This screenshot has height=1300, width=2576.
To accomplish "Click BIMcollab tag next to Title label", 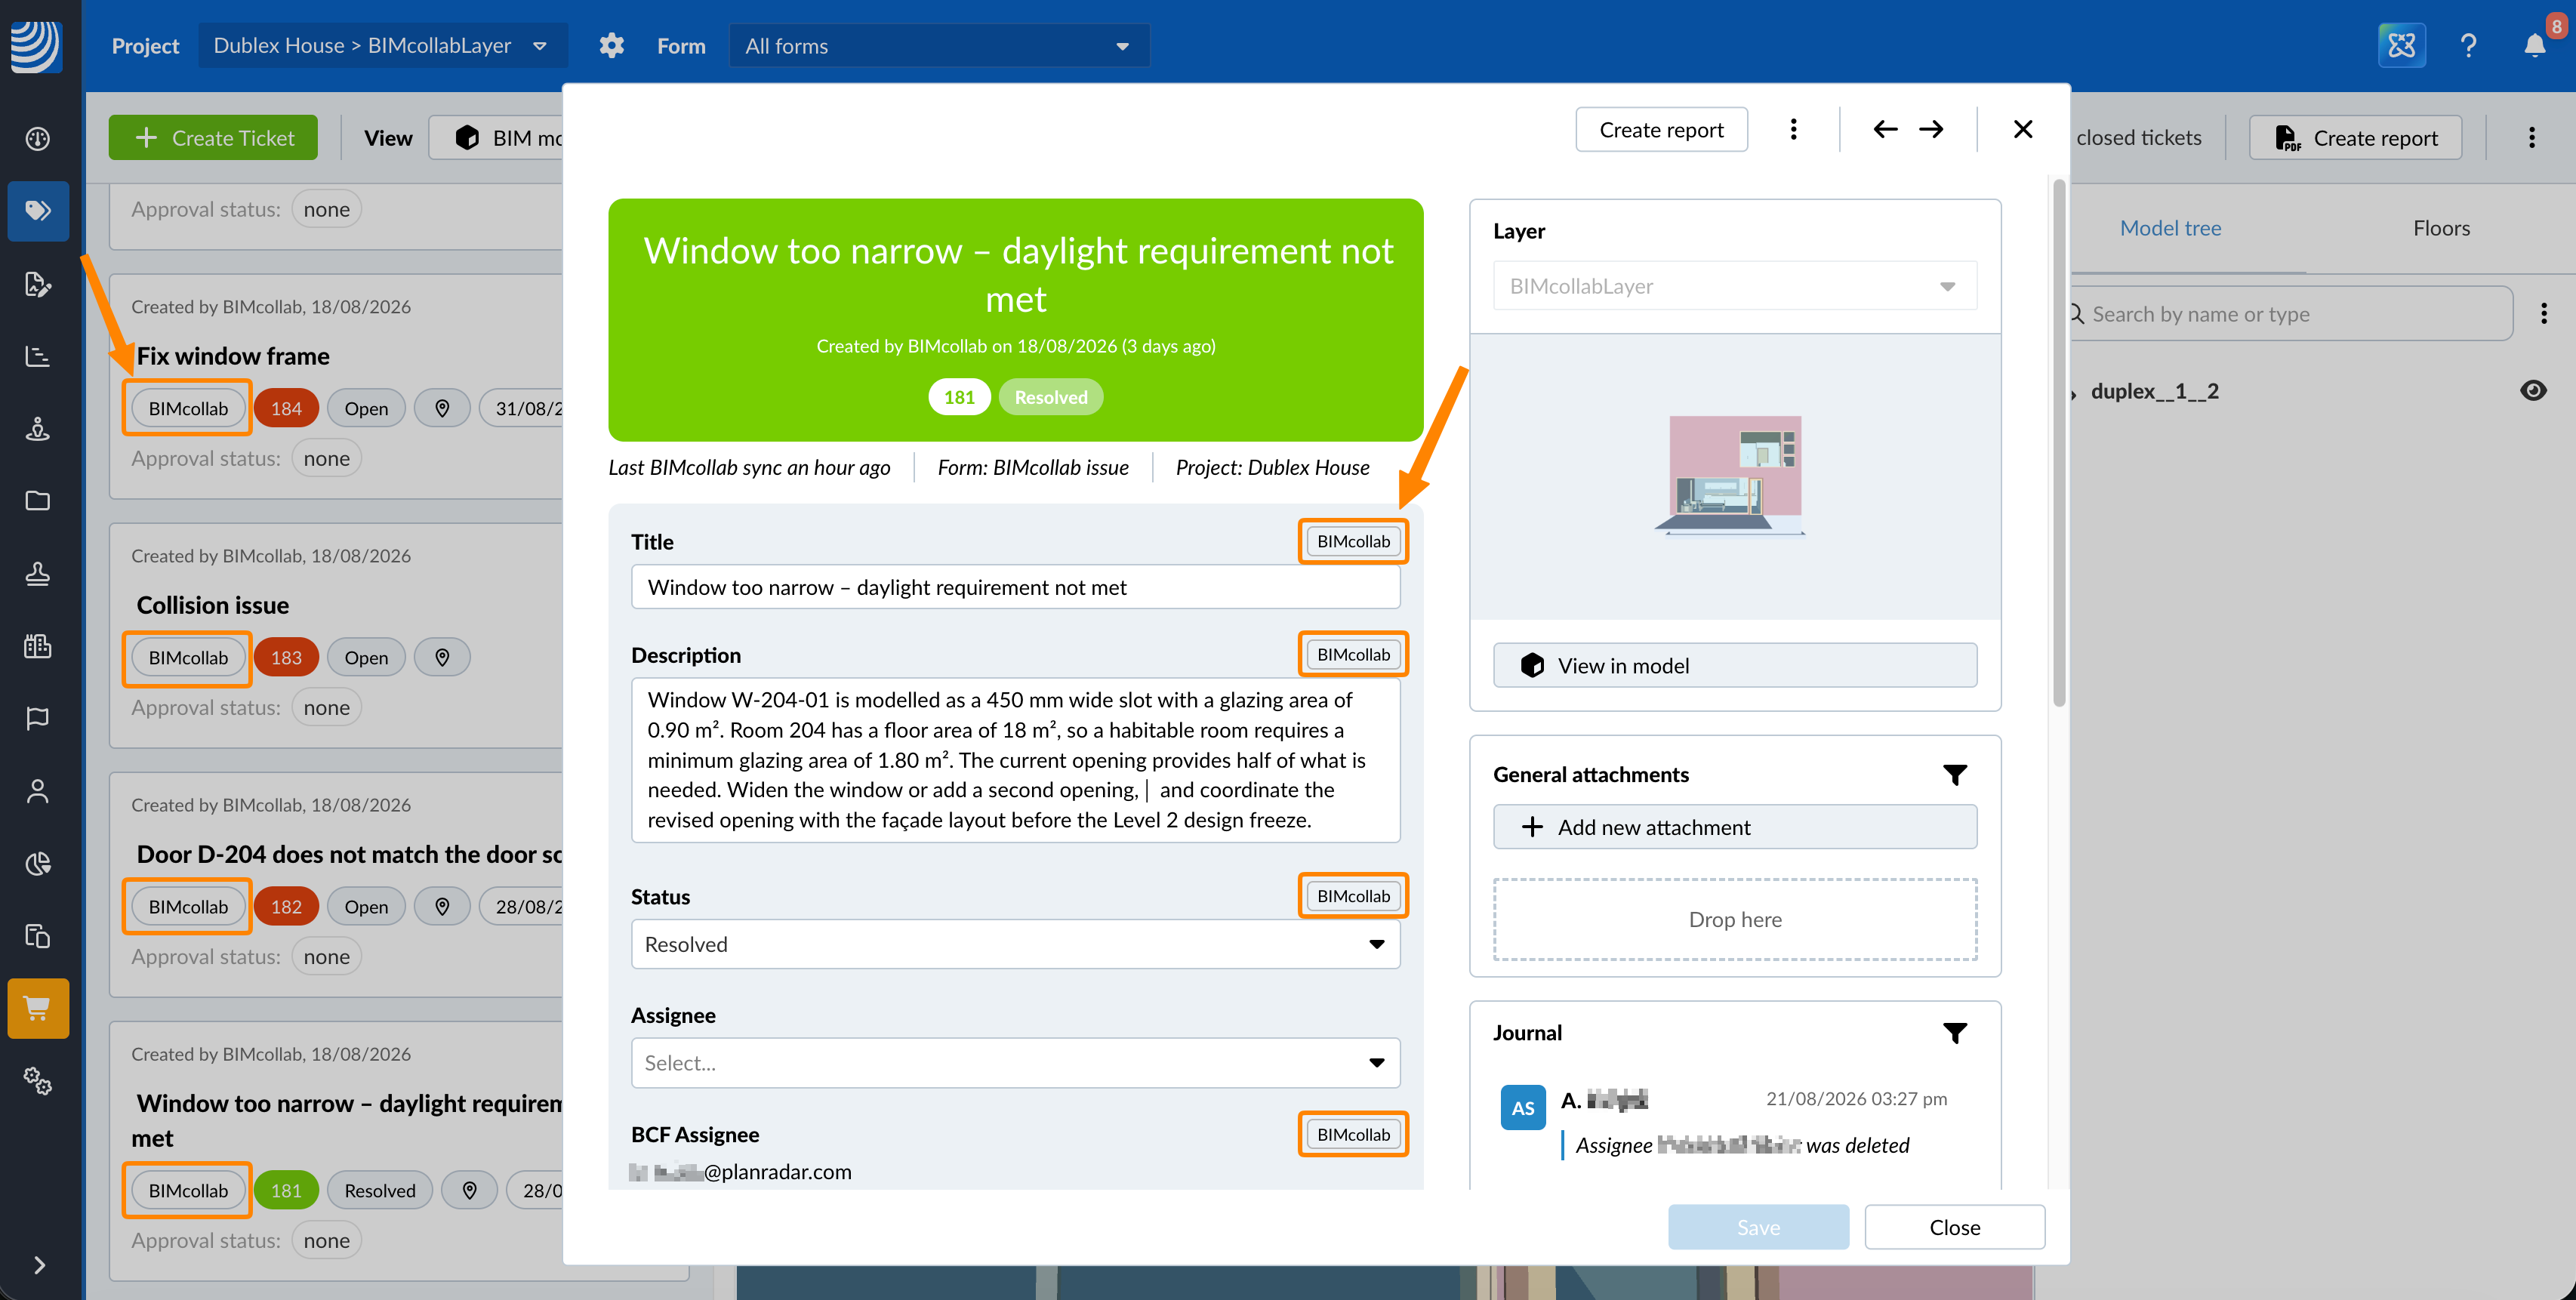I will click(x=1353, y=541).
